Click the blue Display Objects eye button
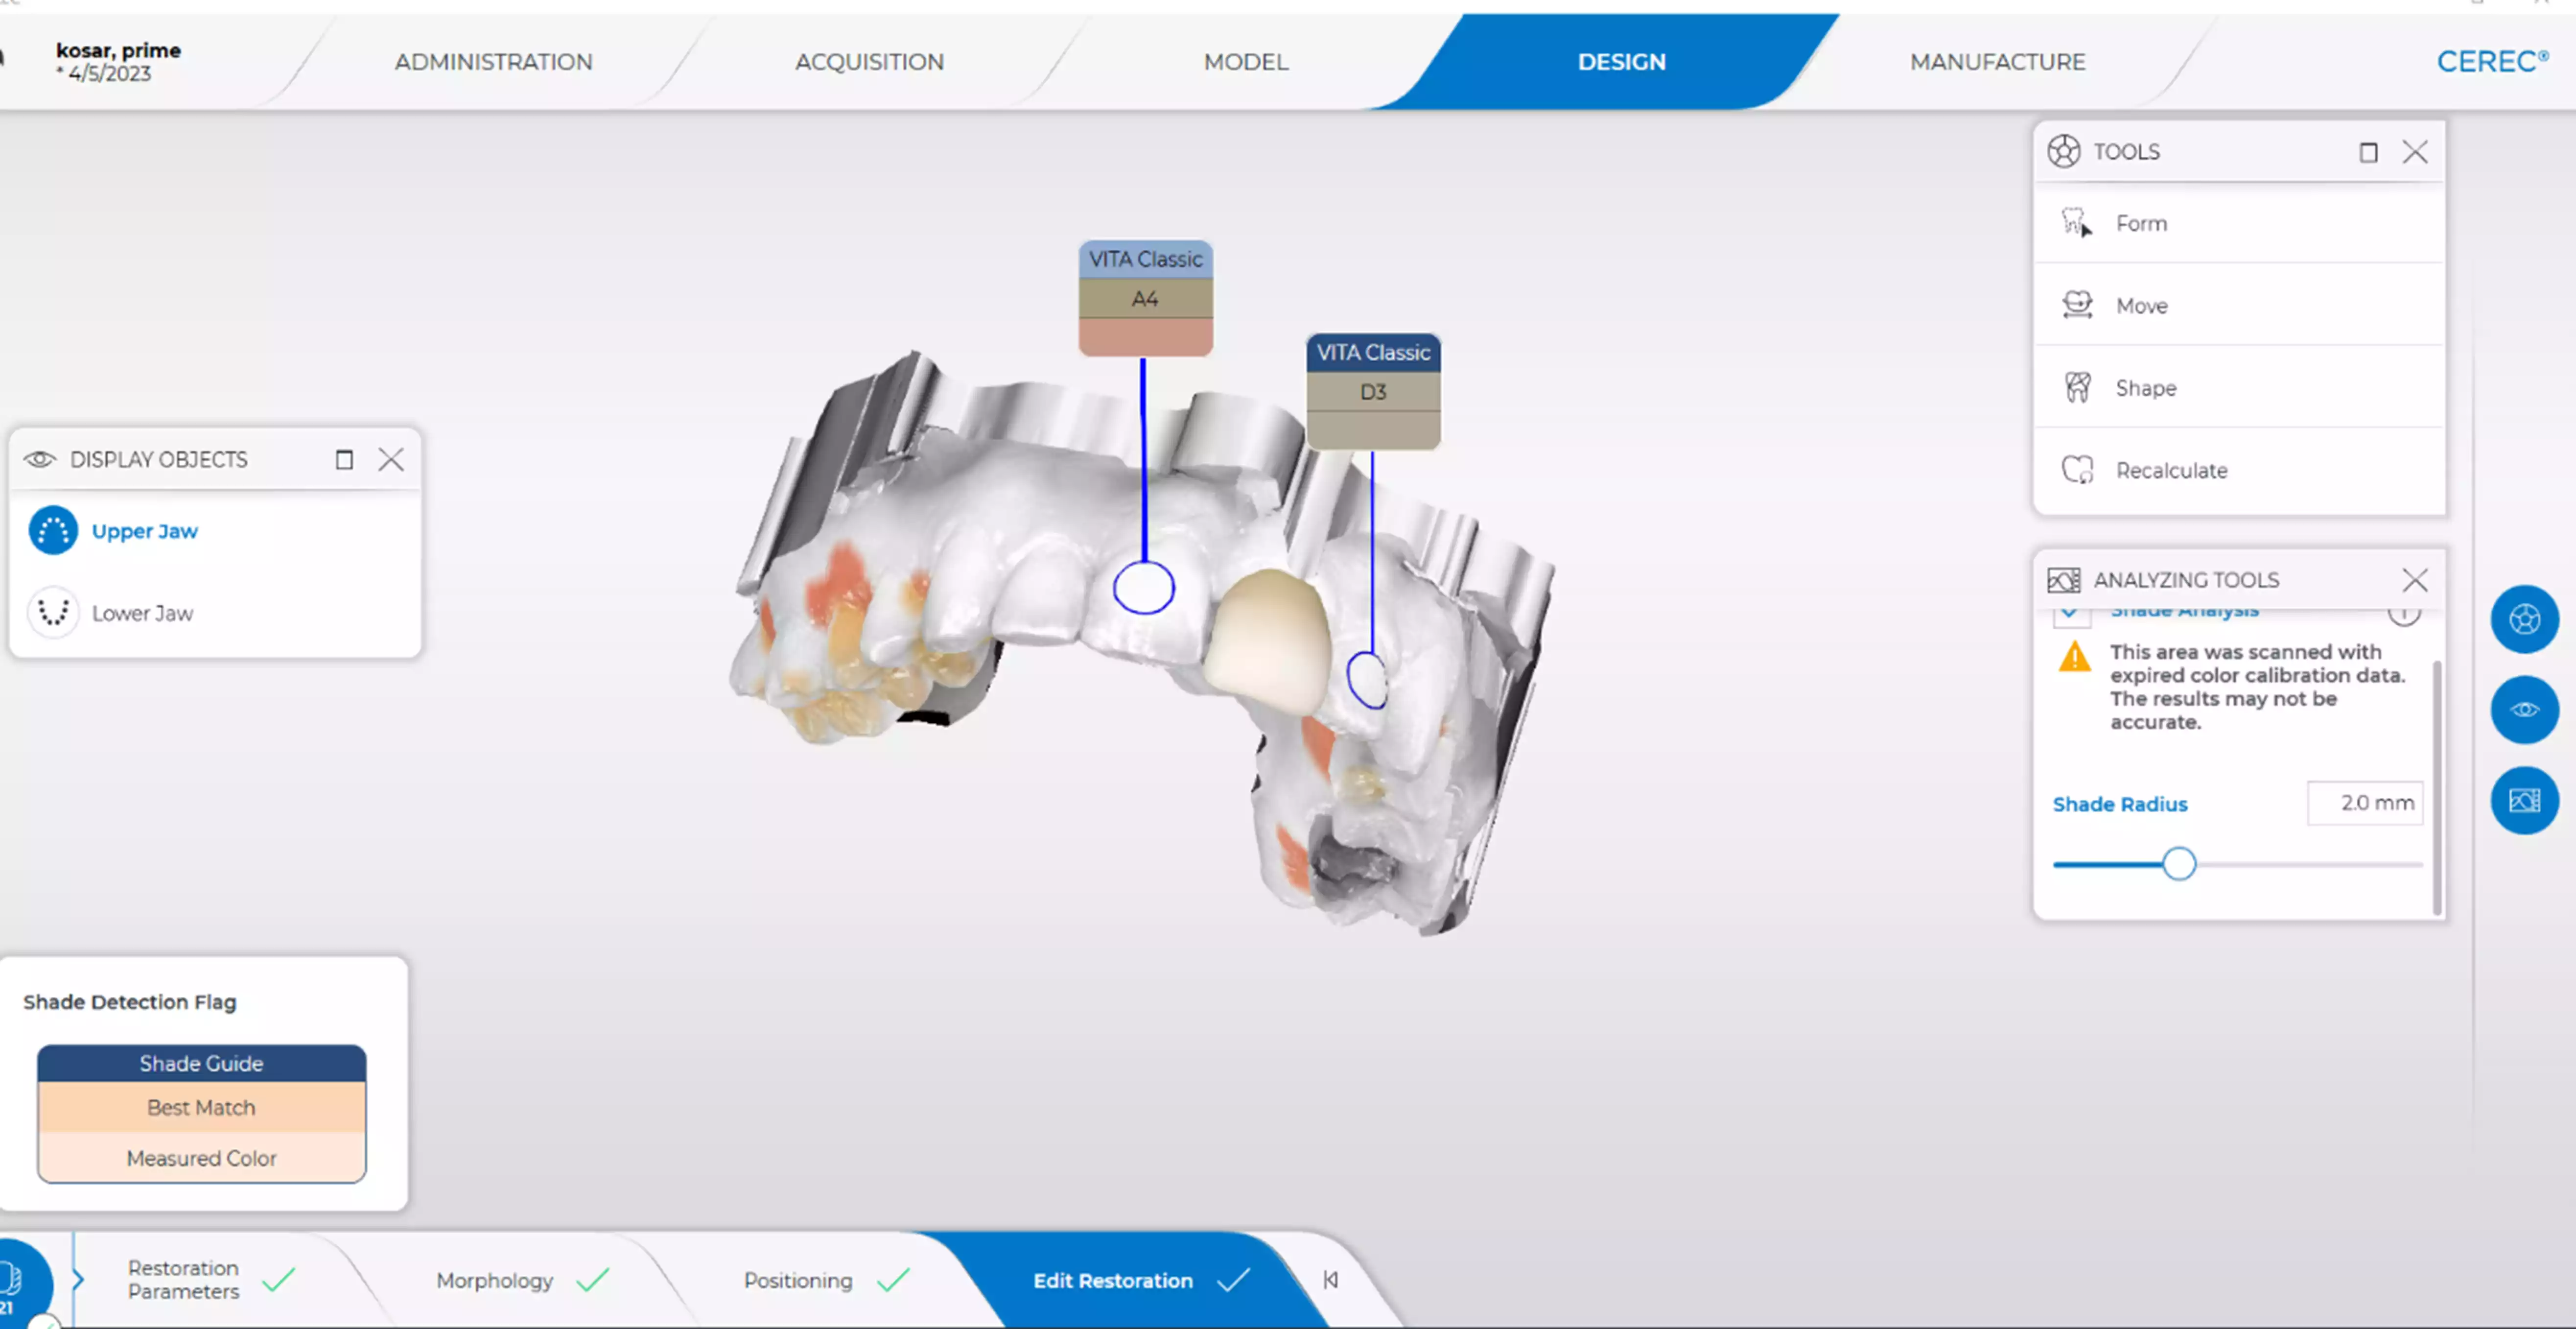The width and height of the screenshot is (2576, 1329). [2523, 710]
